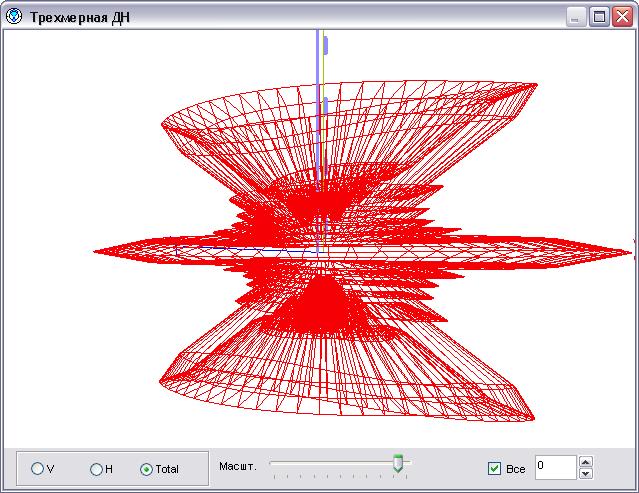The height and width of the screenshot is (493, 639).
Task: Increase the value with the up spinner arrow
Action: 586,462
